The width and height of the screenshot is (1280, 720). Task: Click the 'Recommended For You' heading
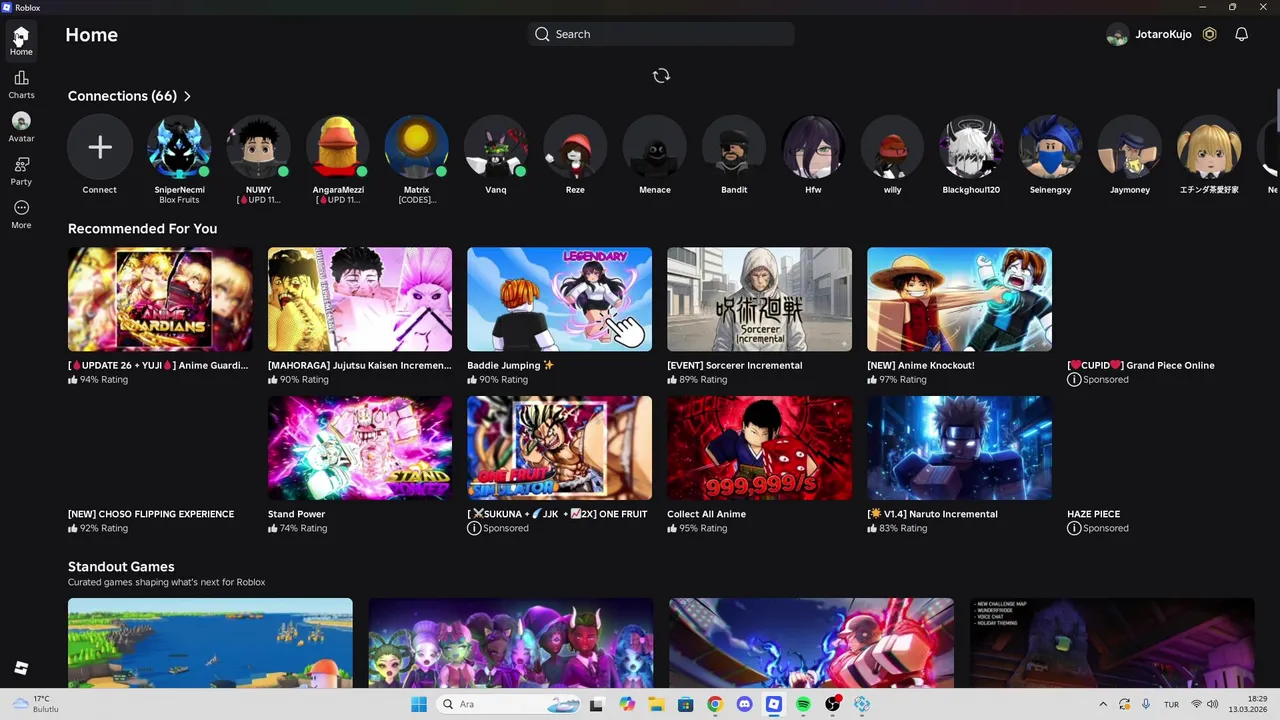pyautogui.click(x=142, y=228)
